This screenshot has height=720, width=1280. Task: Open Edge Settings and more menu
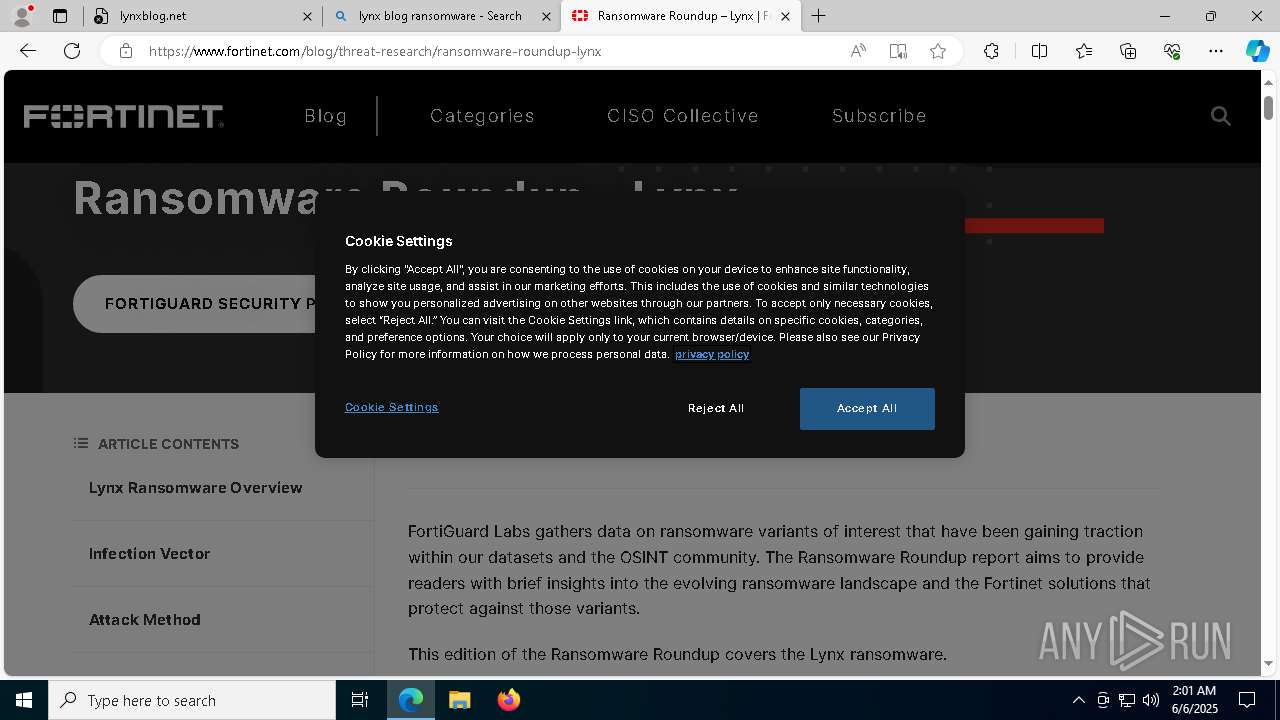pyautogui.click(x=1216, y=51)
